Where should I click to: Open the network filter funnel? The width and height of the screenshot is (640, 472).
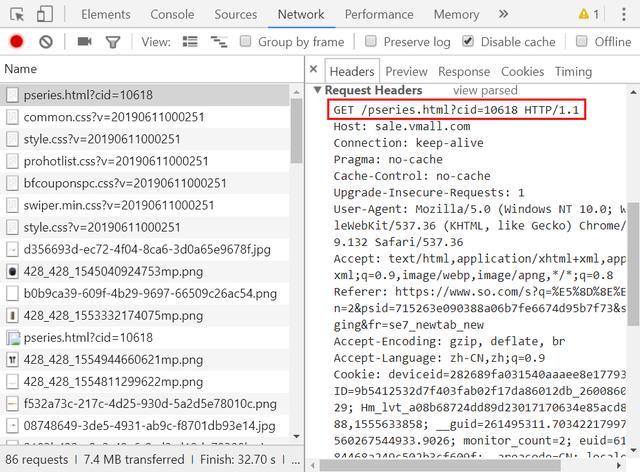point(113,42)
